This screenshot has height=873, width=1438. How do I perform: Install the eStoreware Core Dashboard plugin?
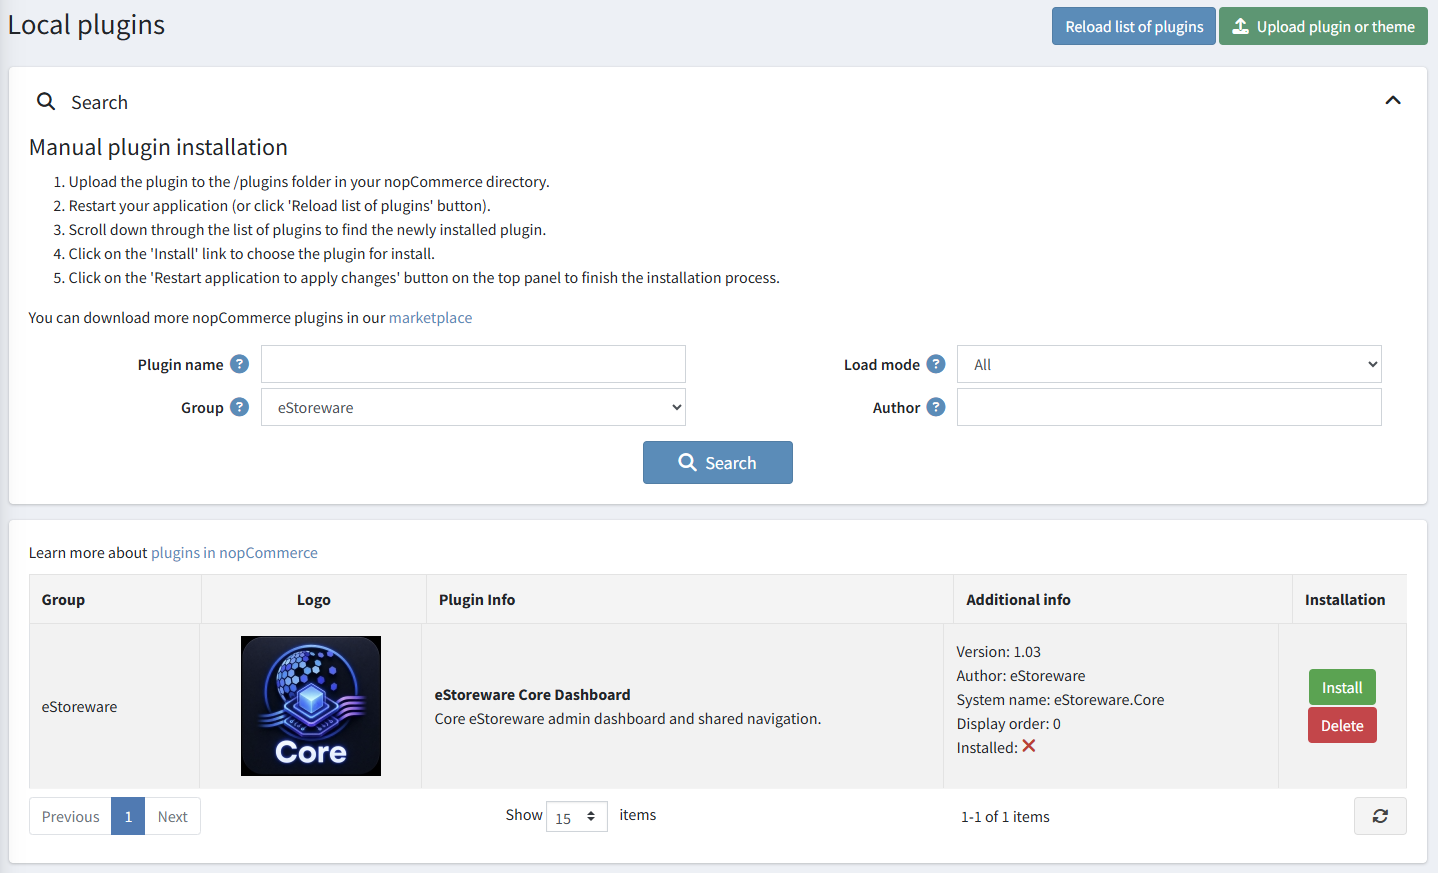1342,687
